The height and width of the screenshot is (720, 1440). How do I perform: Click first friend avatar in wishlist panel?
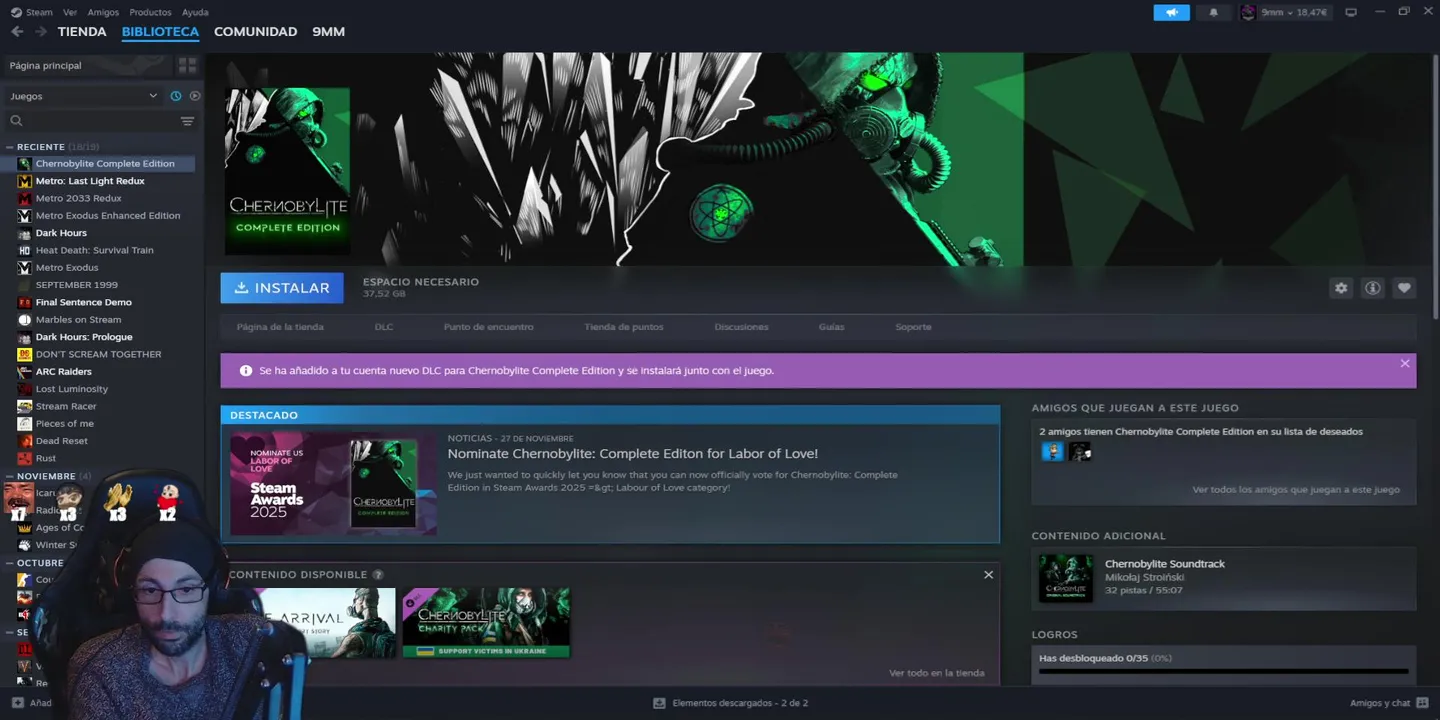(1052, 452)
